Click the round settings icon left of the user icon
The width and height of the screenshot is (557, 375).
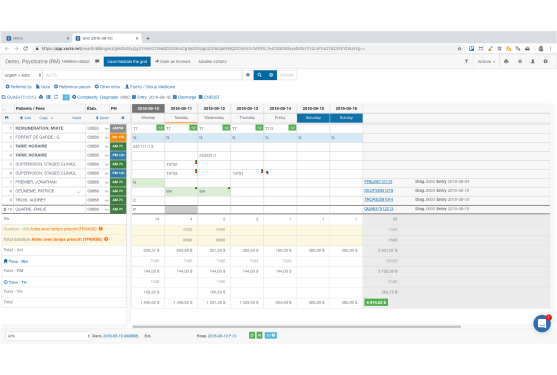pos(520,61)
